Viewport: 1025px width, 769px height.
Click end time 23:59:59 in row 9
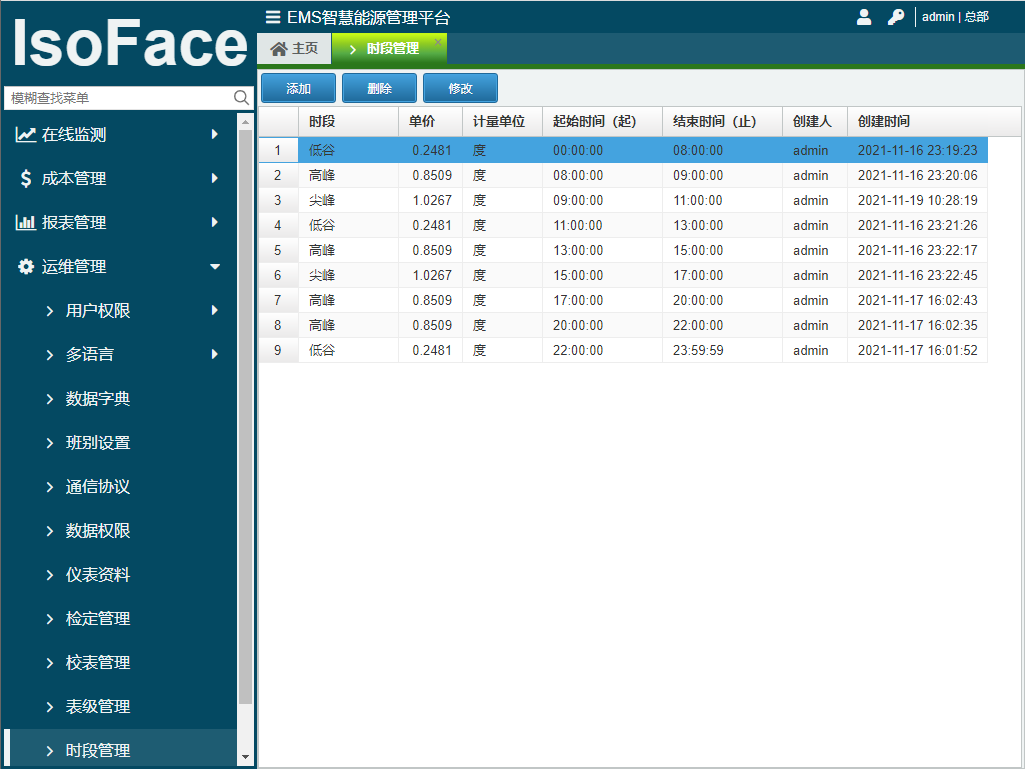[x=698, y=350]
